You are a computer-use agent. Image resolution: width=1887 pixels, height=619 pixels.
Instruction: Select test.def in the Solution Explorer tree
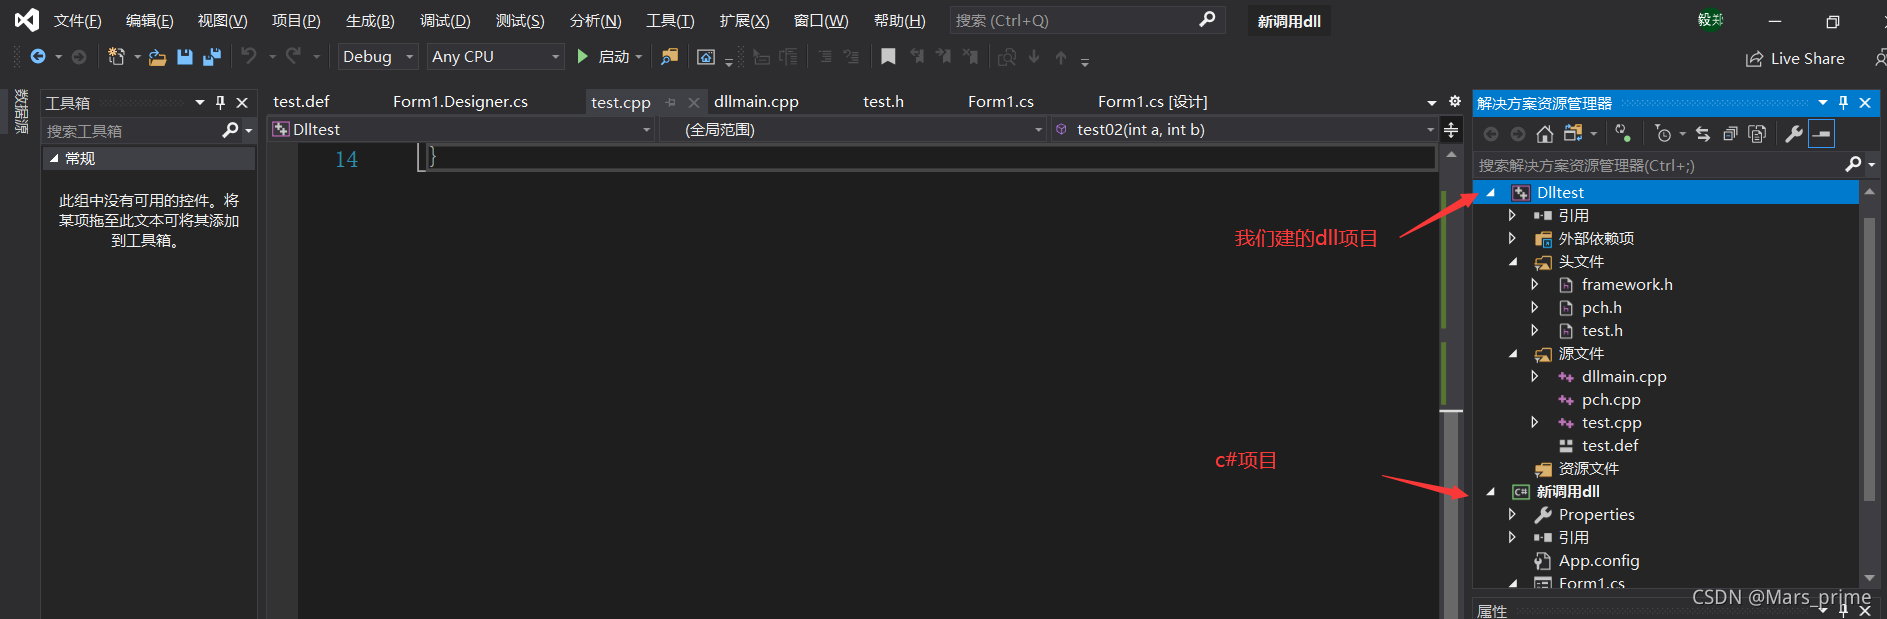tap(1610, 446)
